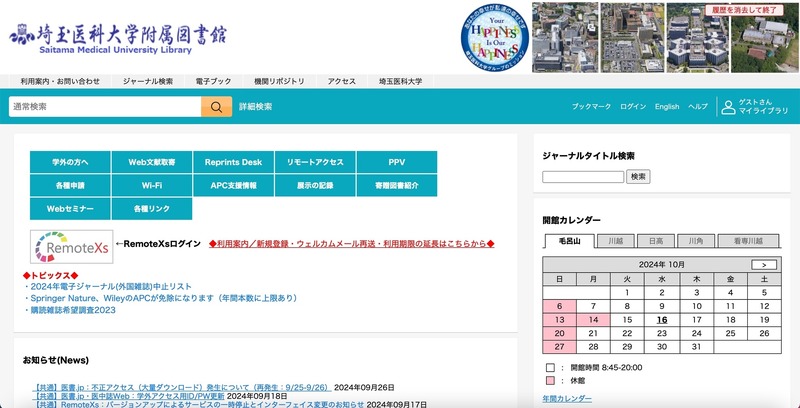Screen dimensions: 800x408
Task: Open the 電子ブック menu item
Action: [212, 81]
